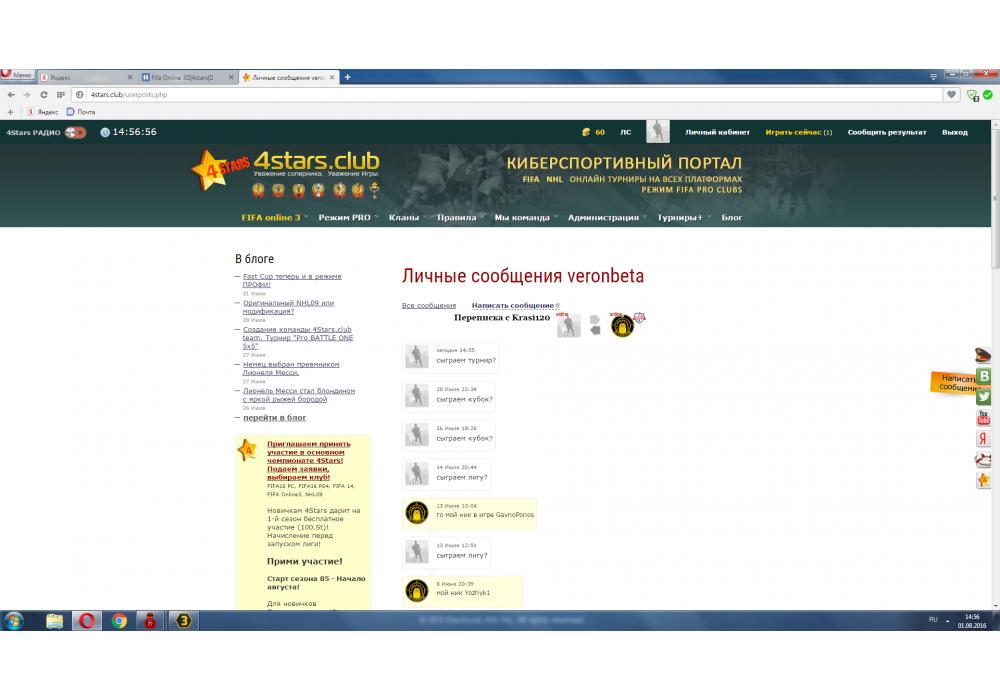Open the Twitter sidebar icon
Image resolution: width=1000 pixels, height=700 pixels.
[x=984, y=397]
